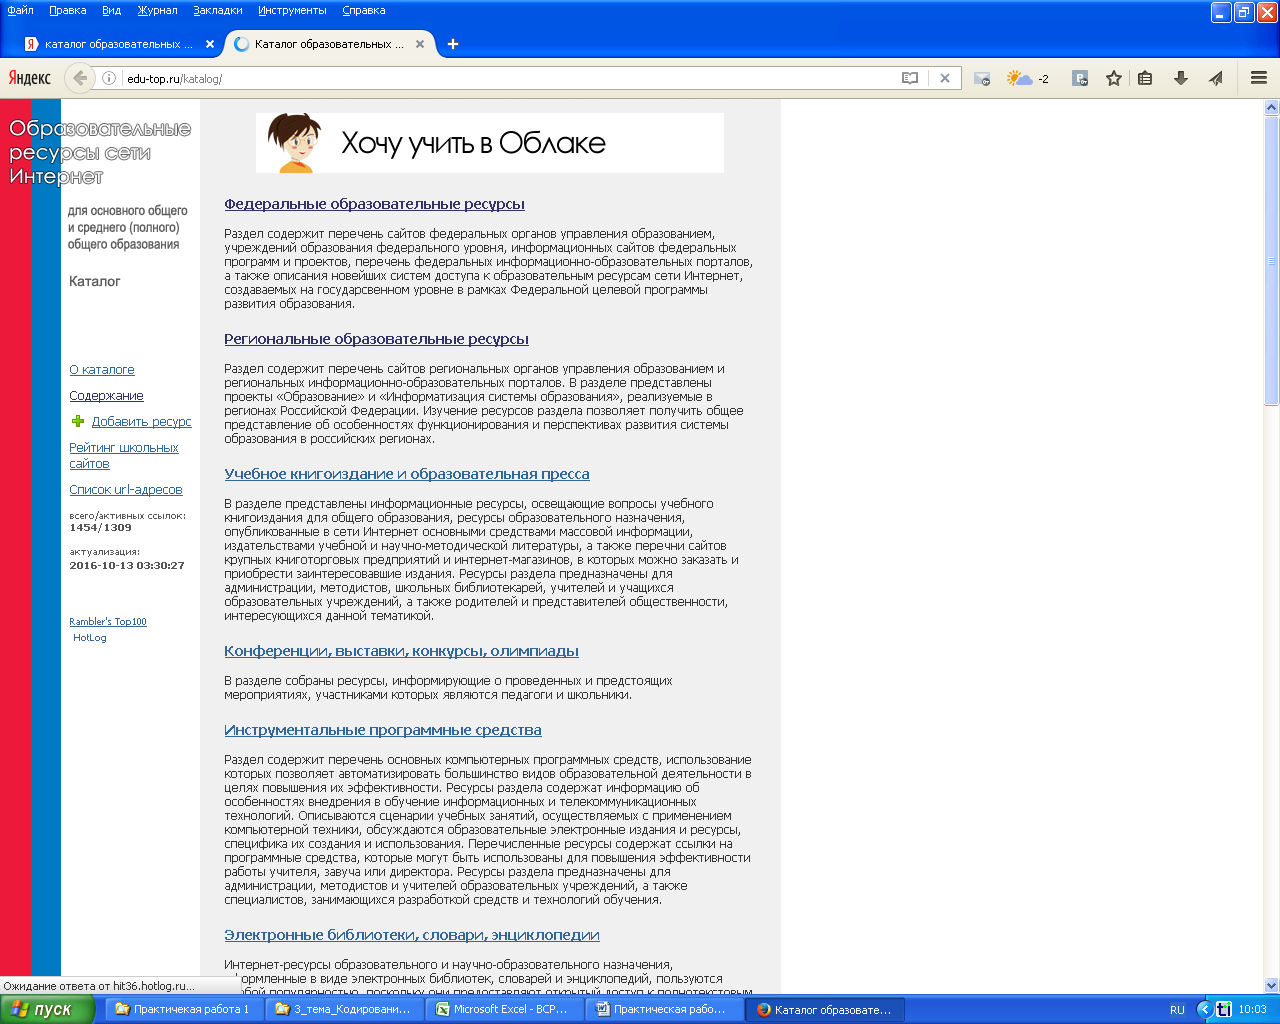Toggle reader view icon in address bar
Screen dimensions: 1280x1024
pyautogui.click(x=910, y=78)
